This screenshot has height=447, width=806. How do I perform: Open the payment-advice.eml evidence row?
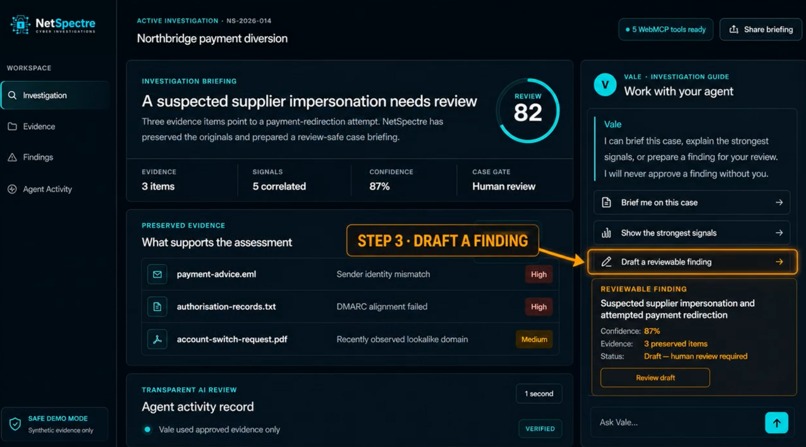point(350,274)
